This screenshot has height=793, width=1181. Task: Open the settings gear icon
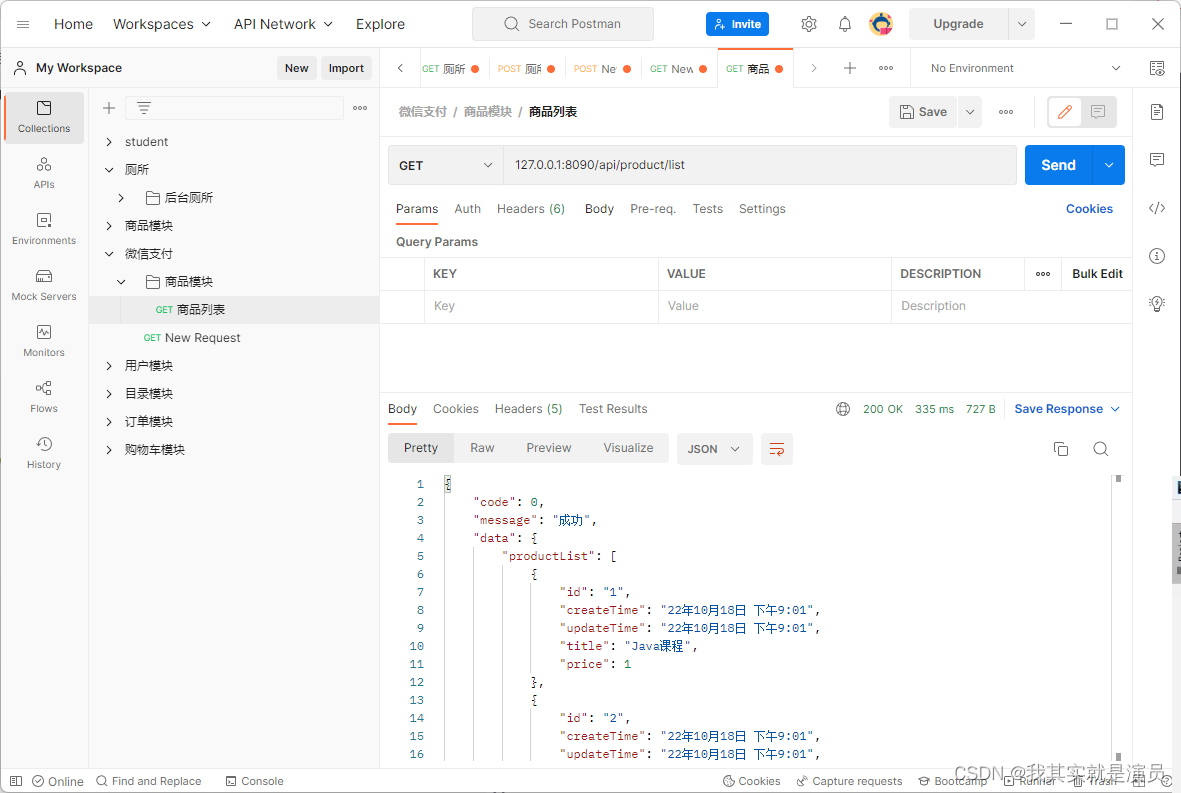coord(809,24)
